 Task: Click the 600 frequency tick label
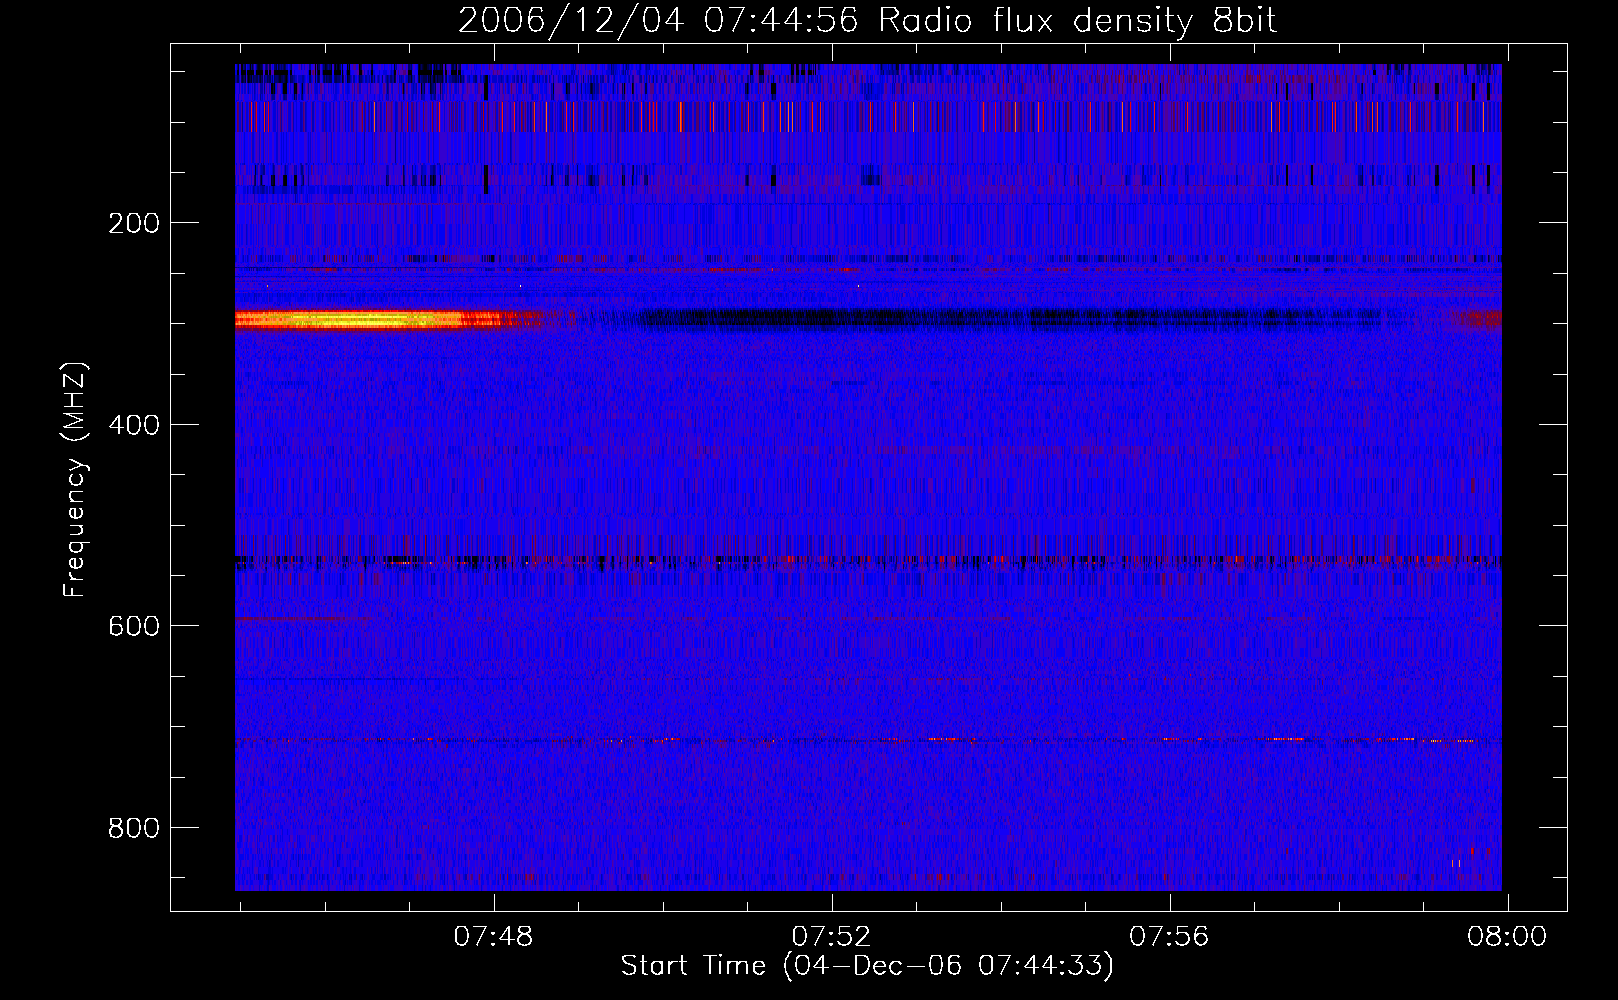pyautogui.click(x=134, y=626)
